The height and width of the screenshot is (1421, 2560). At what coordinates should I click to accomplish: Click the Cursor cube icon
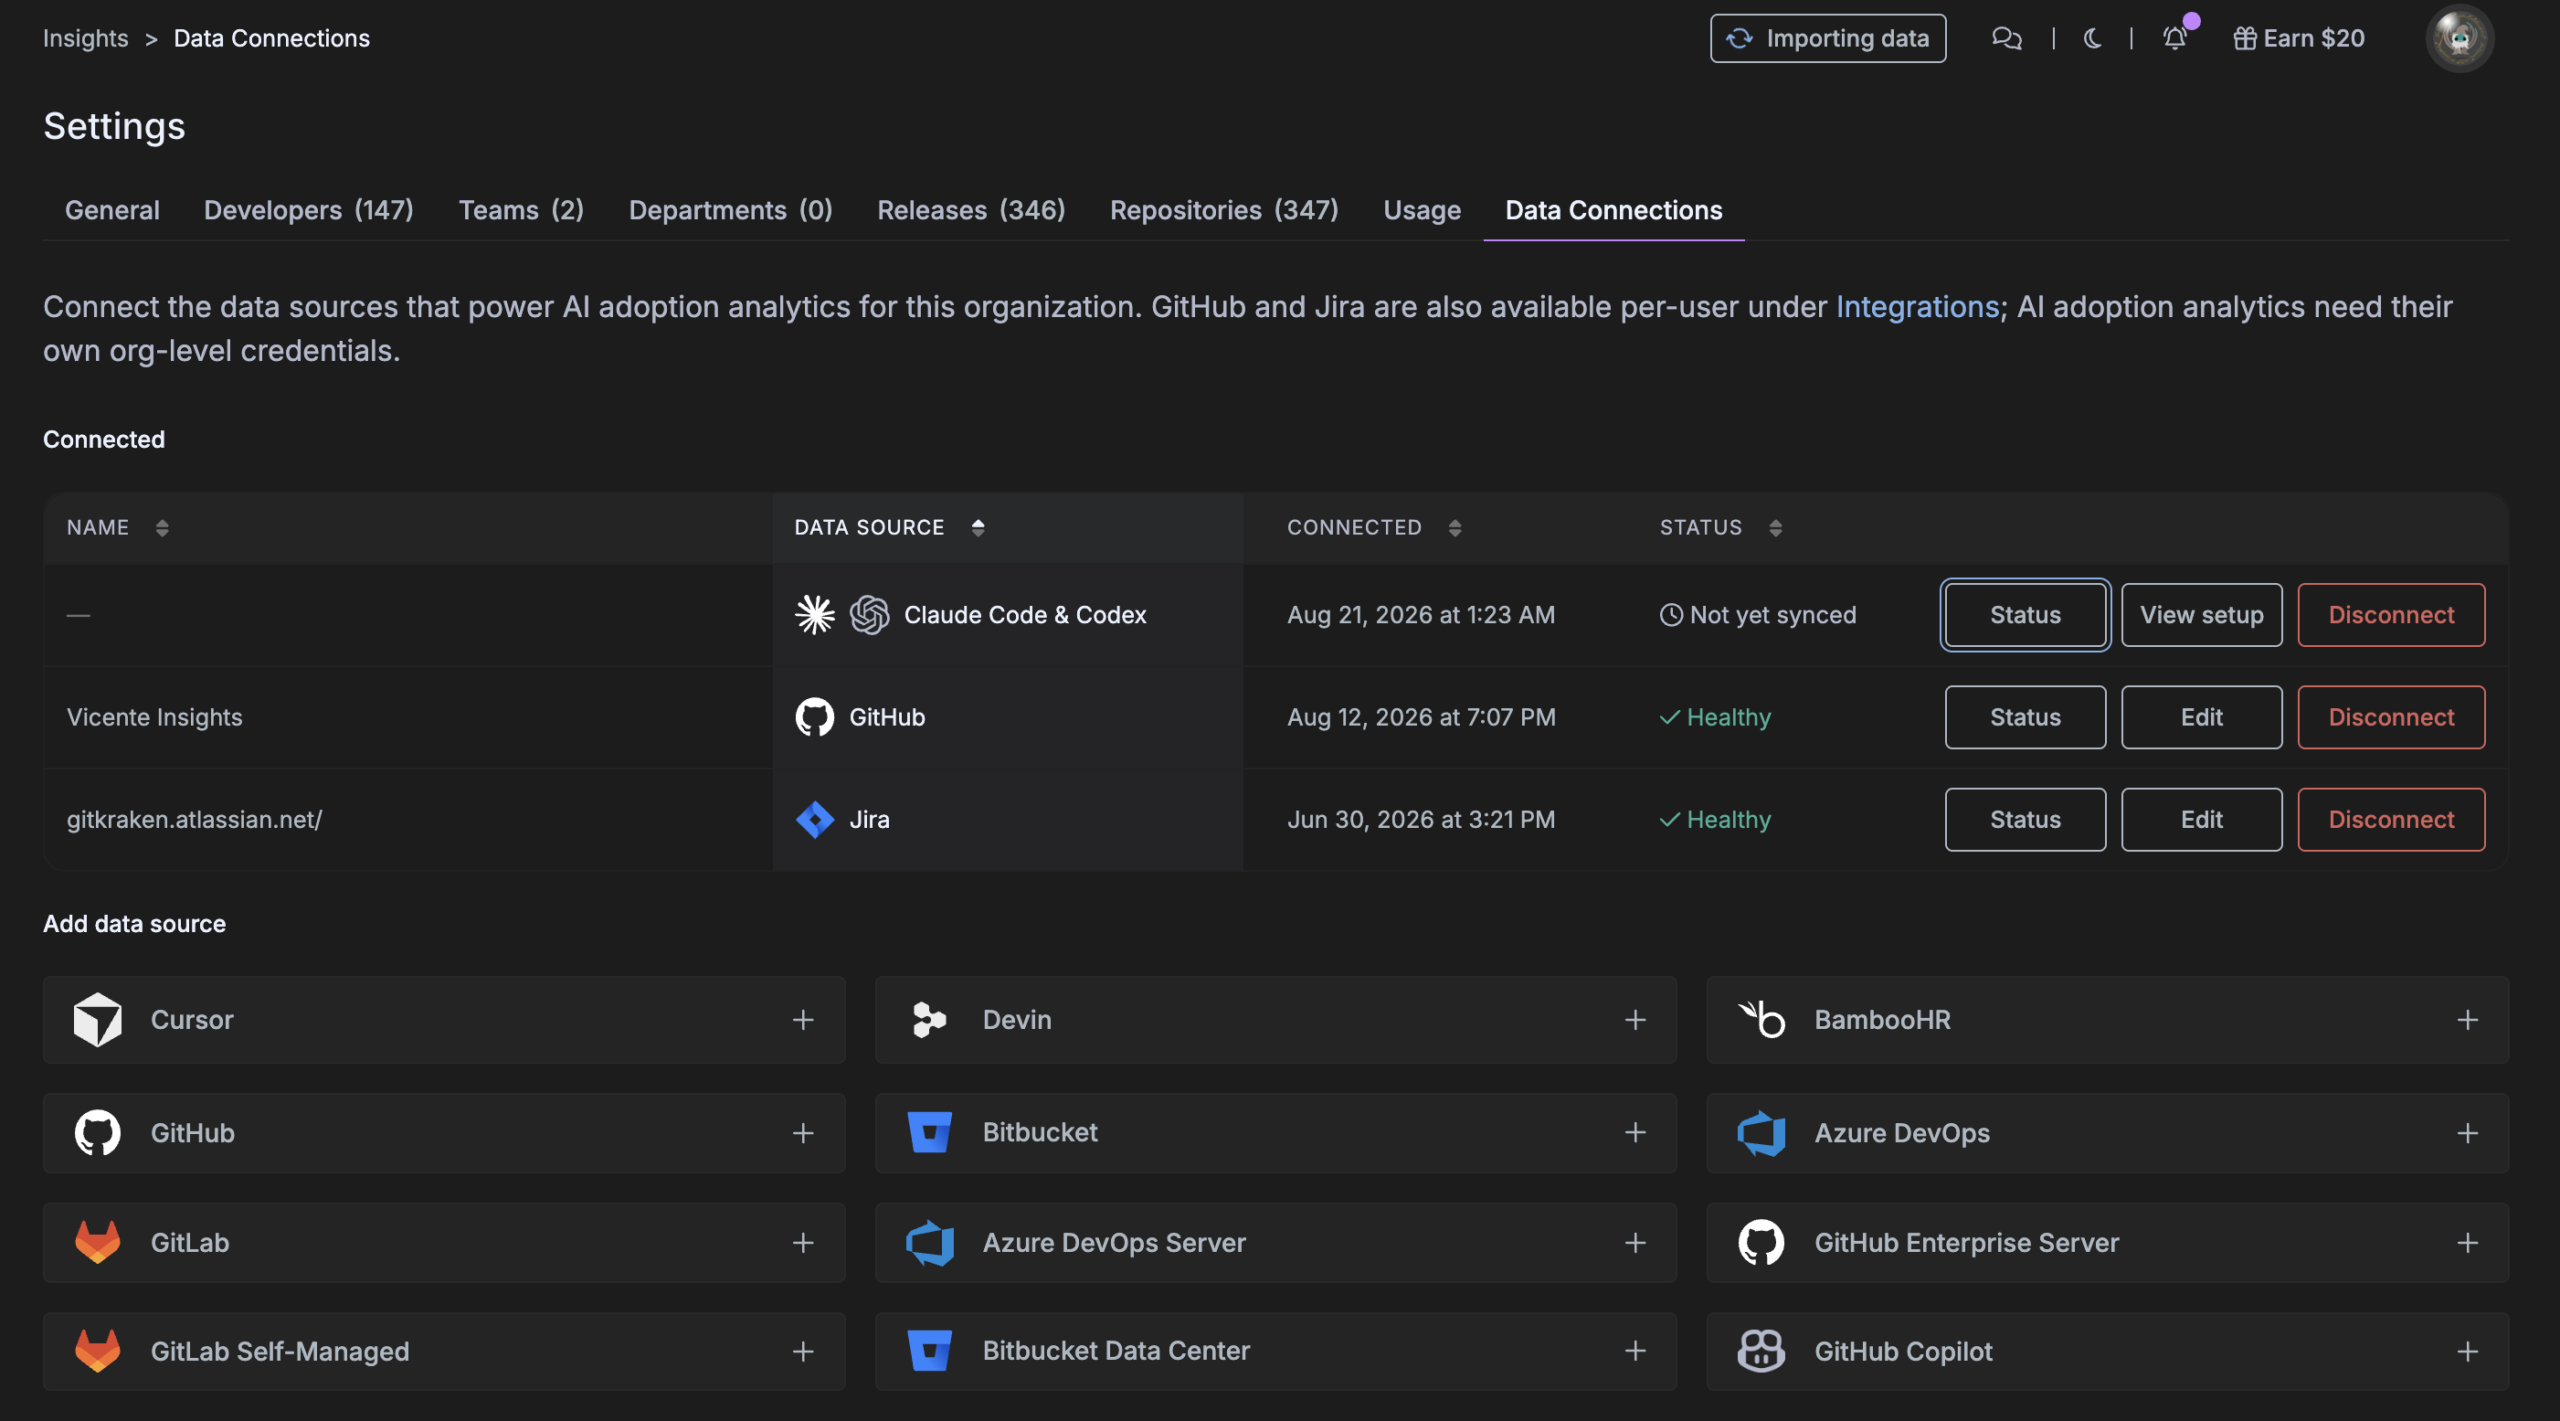(x=97, y=1019)
